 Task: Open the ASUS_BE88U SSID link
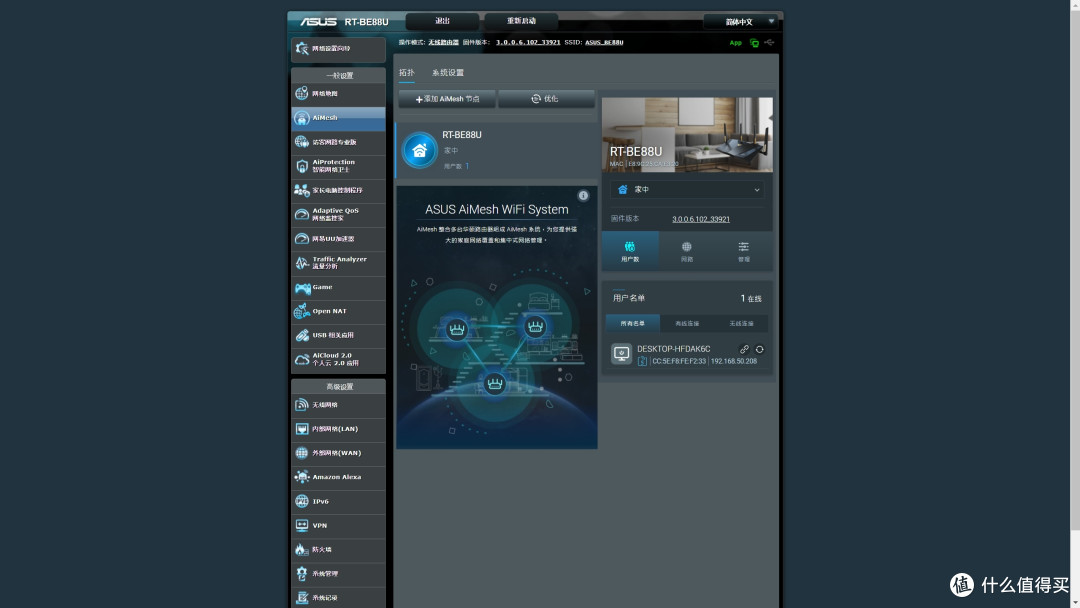click(x=604, y=43)
